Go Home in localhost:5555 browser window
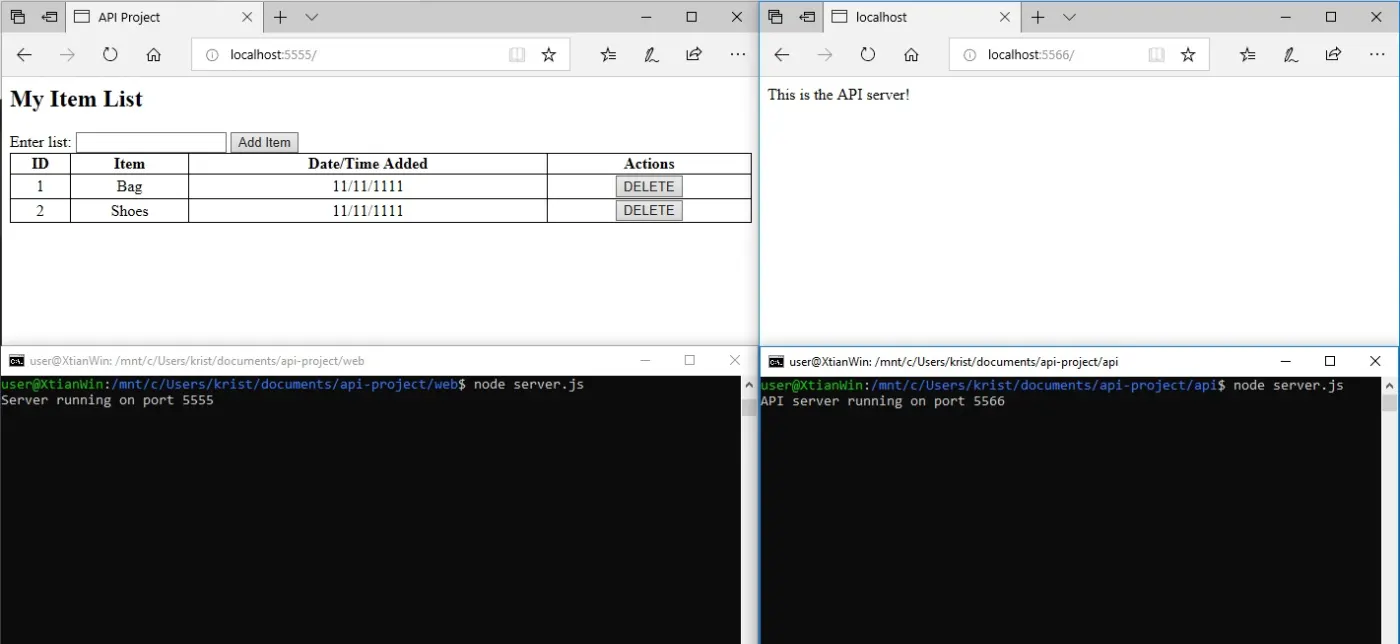The image size is (1400, 644). click(153, 55)
